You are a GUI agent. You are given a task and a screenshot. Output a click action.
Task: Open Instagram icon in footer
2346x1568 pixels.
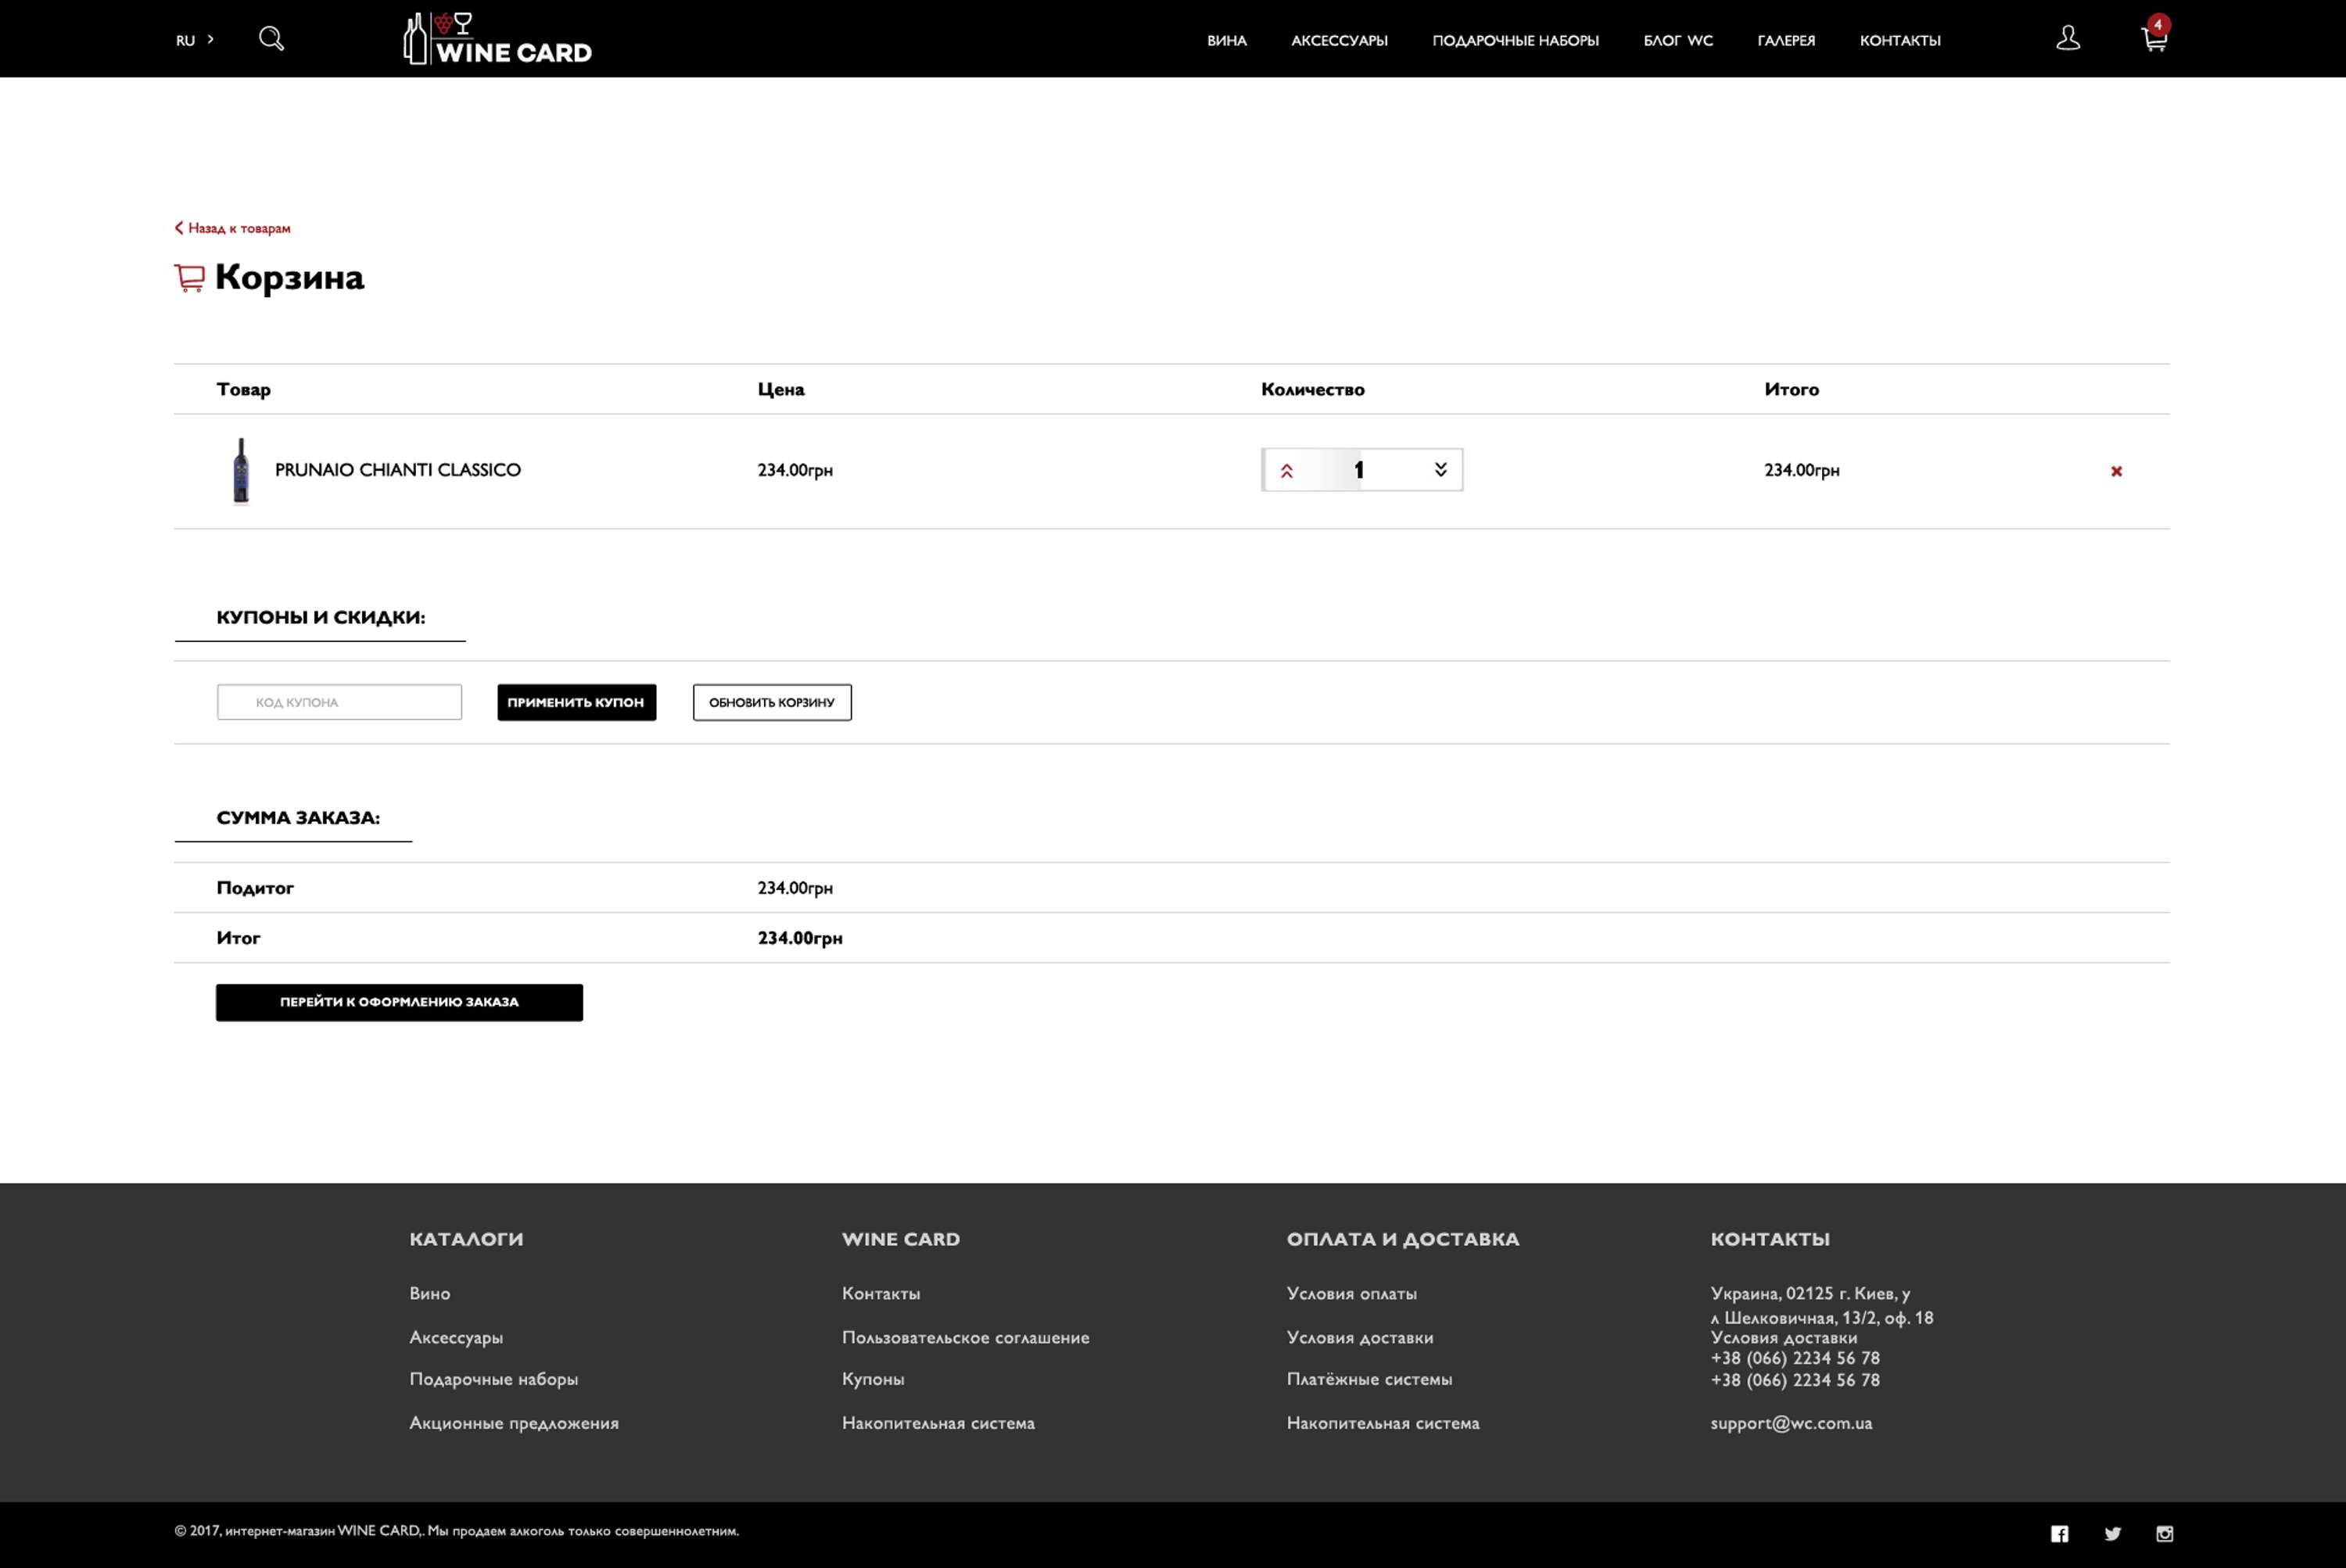[2164, 1534]
